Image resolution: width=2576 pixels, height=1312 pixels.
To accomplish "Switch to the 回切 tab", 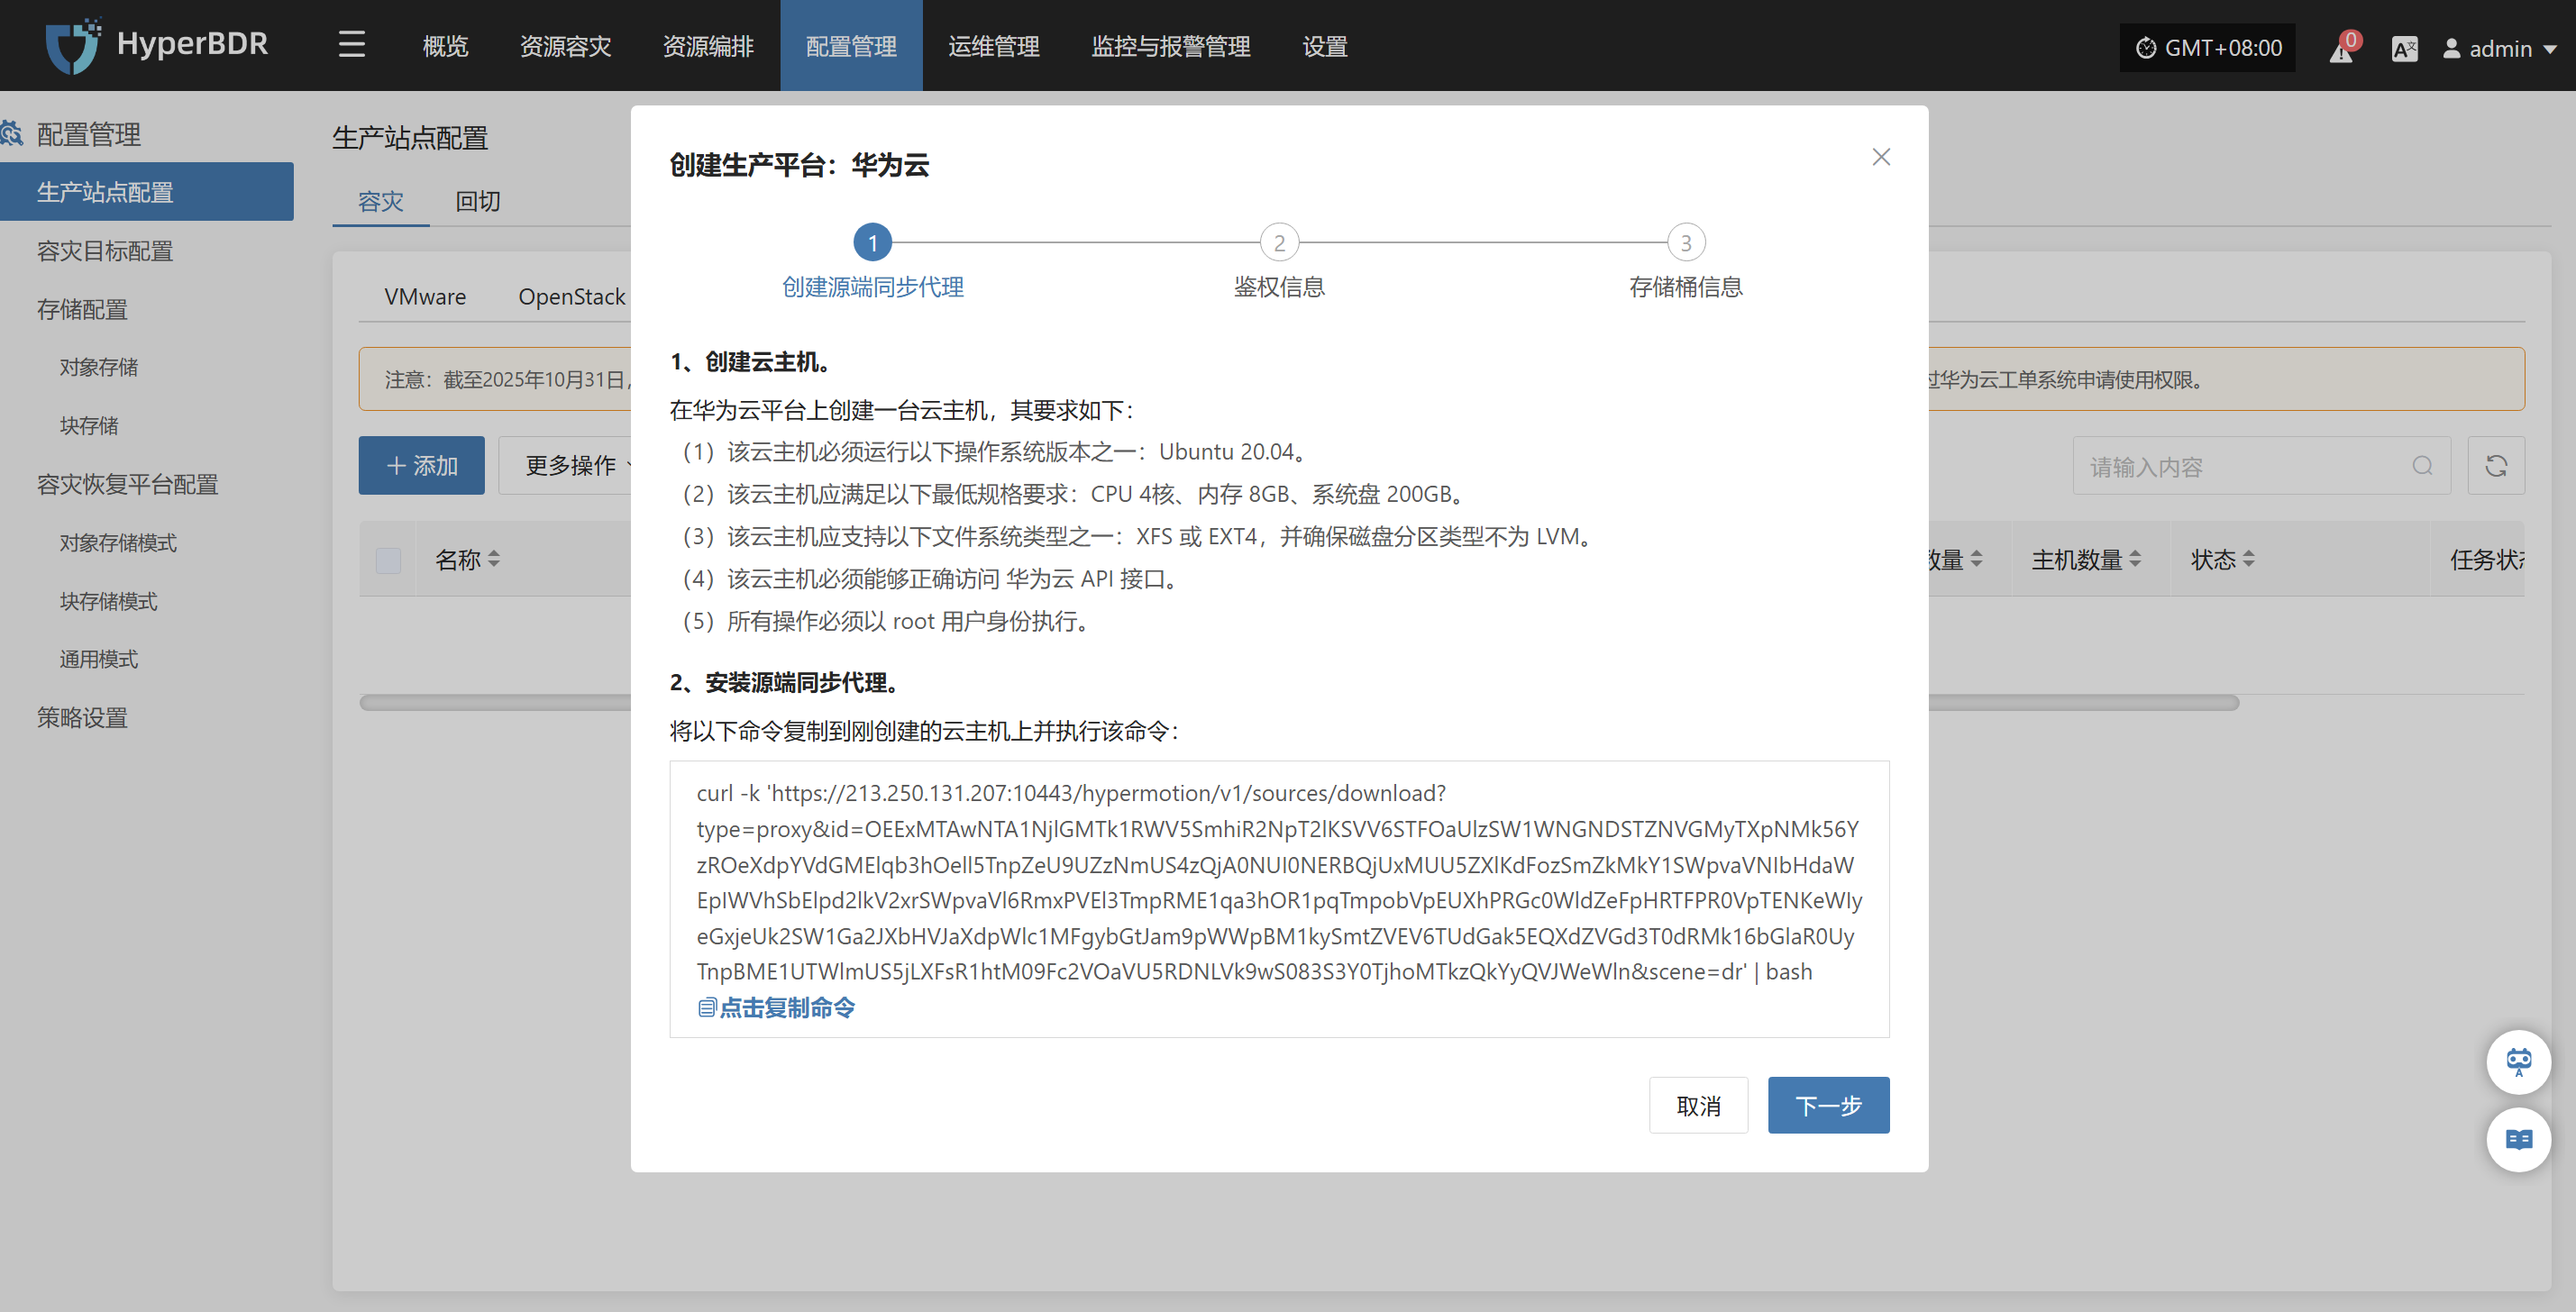I will pos(477,202).
